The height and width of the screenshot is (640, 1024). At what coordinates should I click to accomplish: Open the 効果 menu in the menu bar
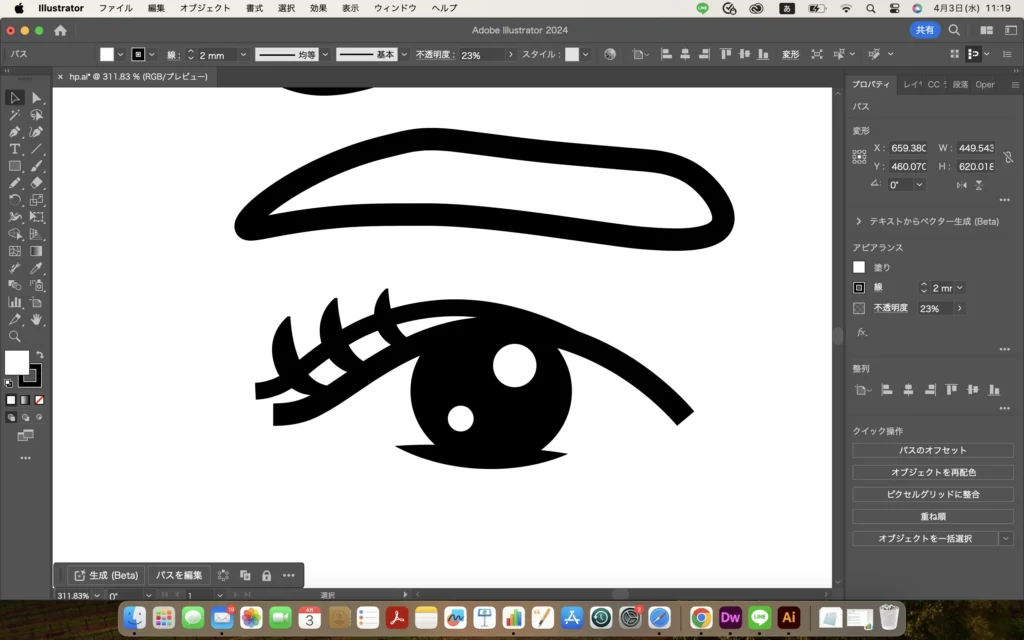pyautogui.click(x=318, y=8)
